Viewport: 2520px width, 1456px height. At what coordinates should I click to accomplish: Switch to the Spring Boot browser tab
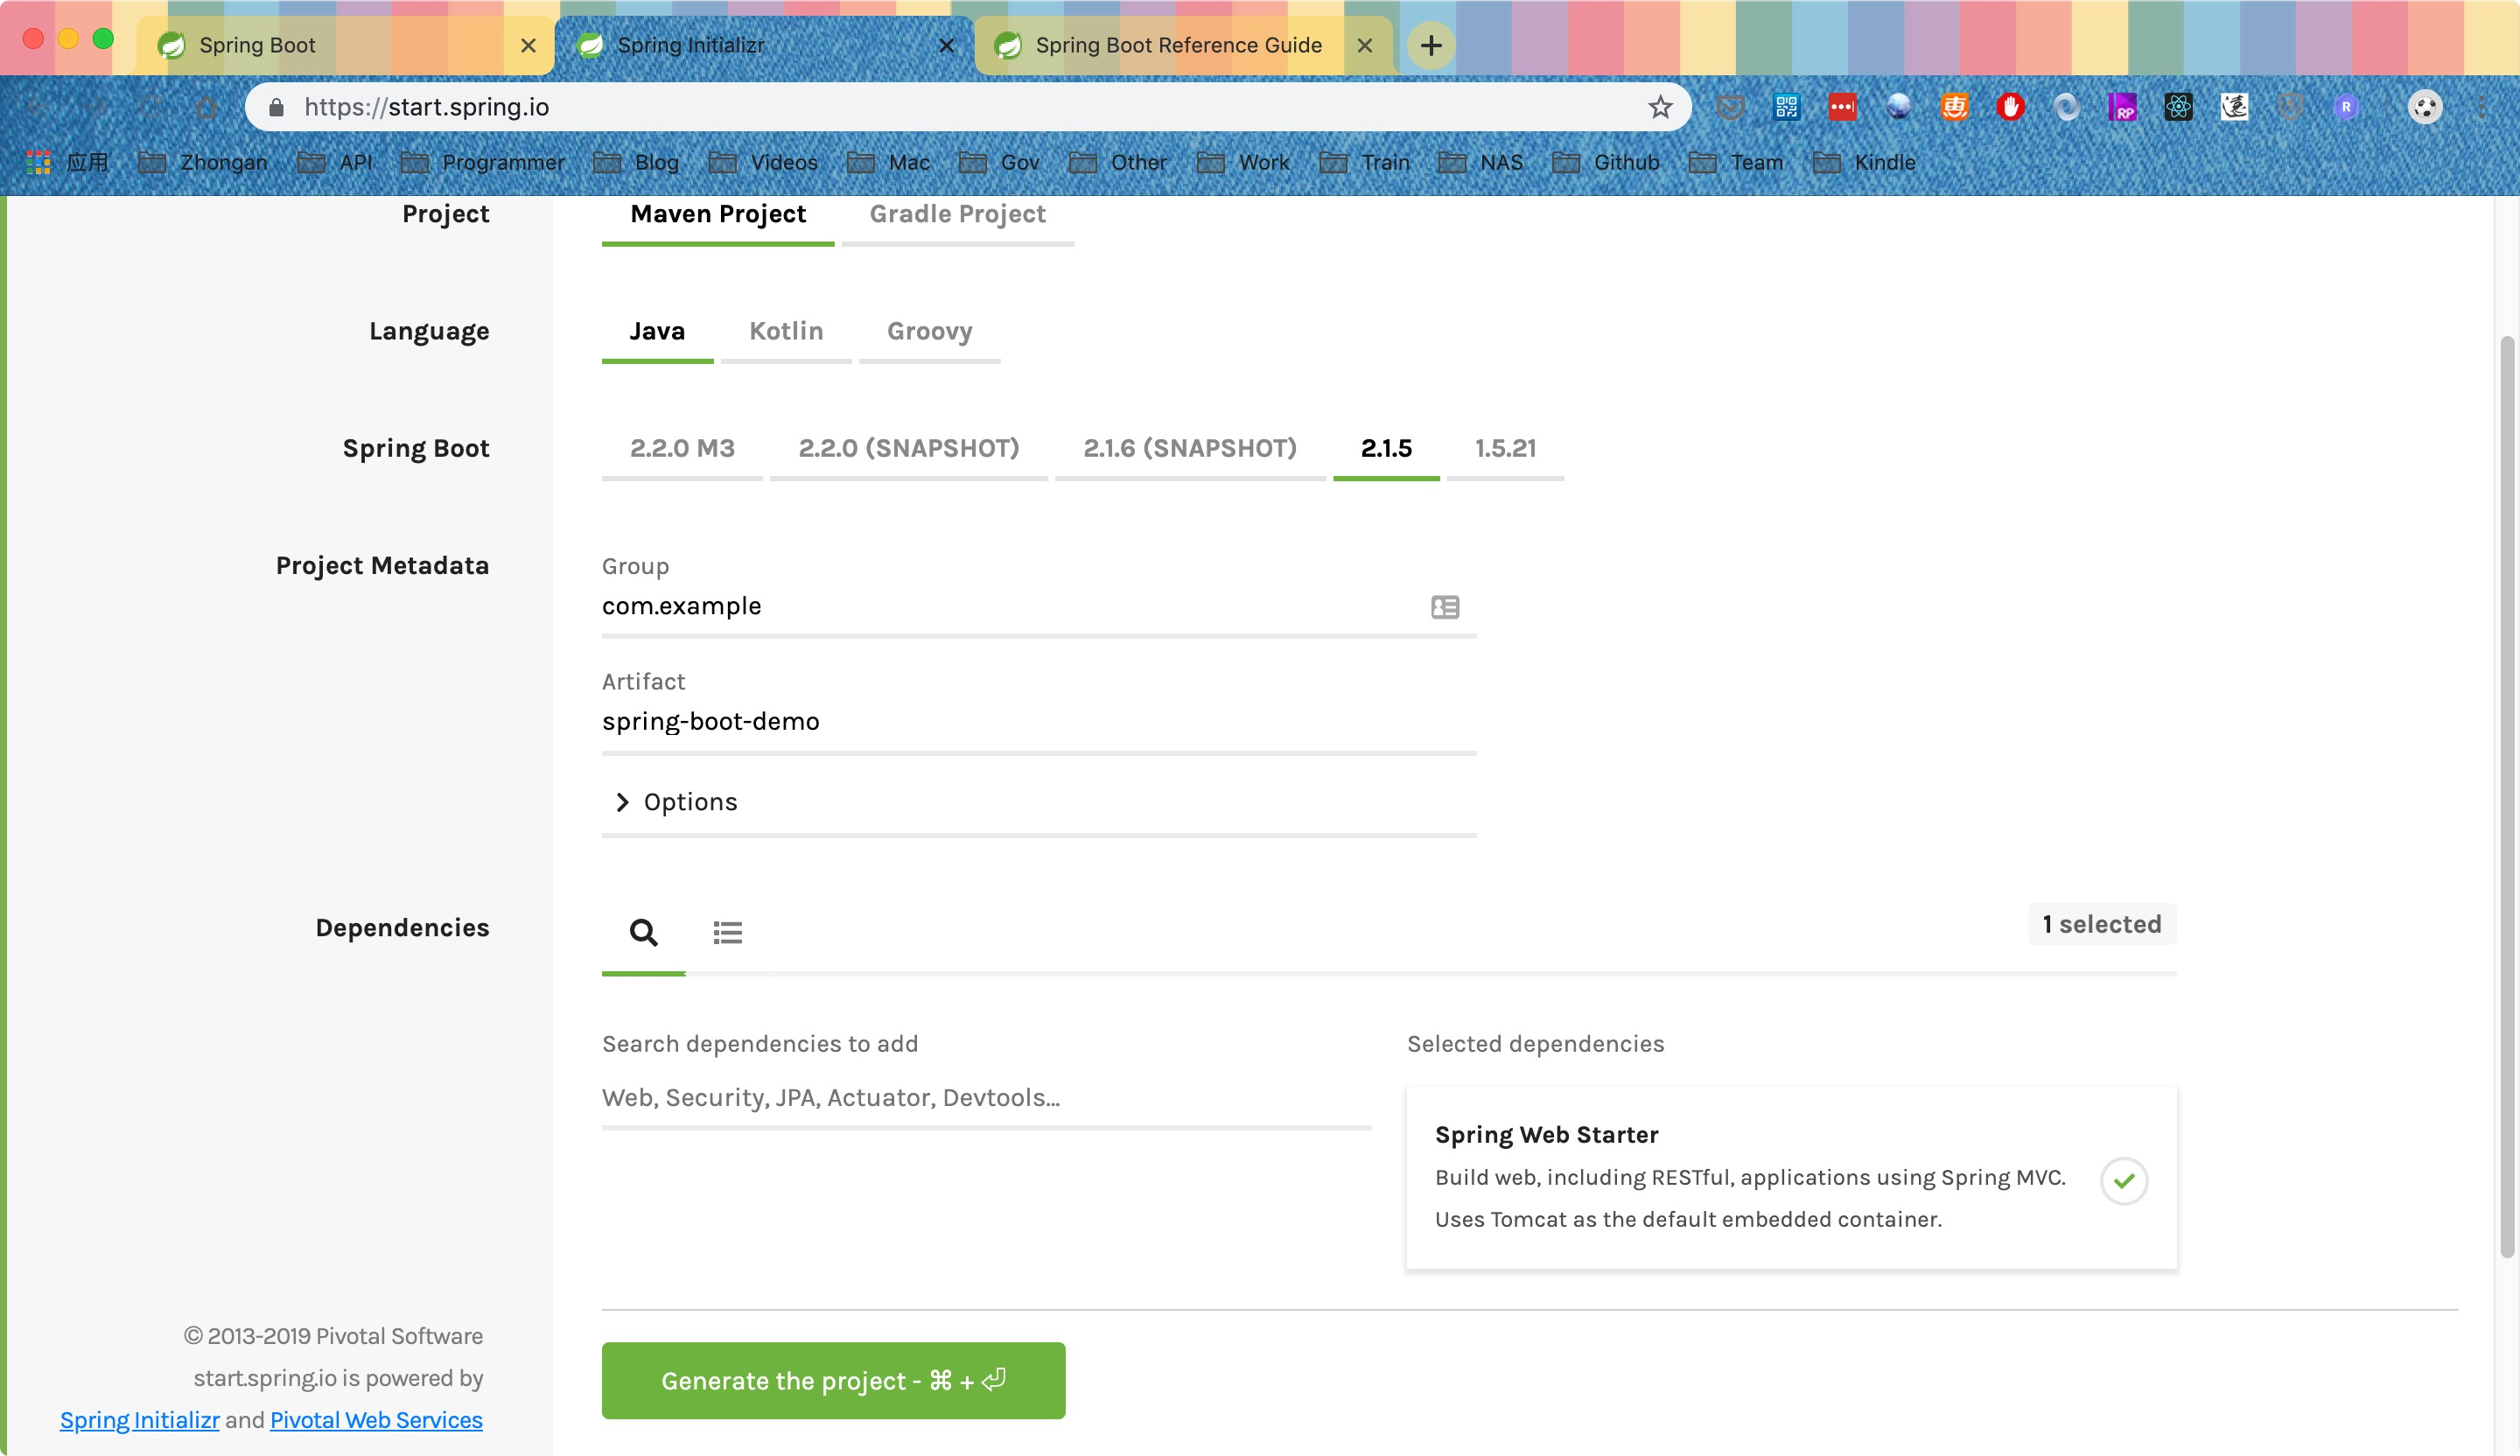257,45
